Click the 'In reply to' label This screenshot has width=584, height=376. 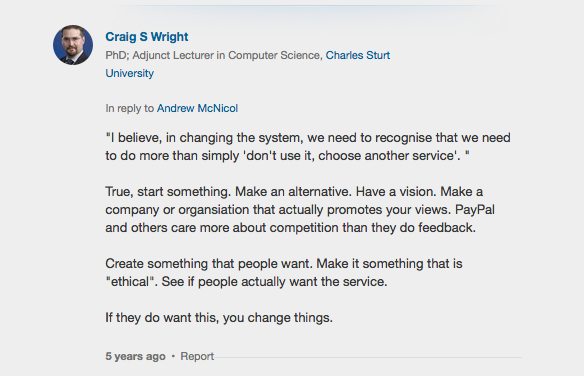pyautogui.click(x=130, y=108)
